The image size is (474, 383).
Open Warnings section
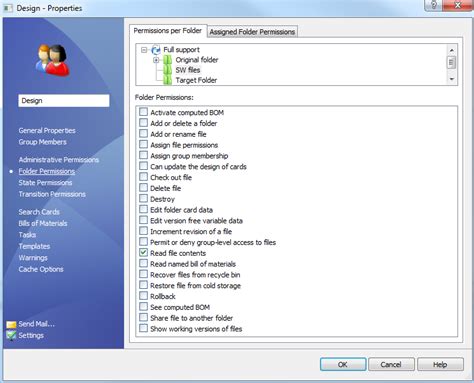(33, 258)
